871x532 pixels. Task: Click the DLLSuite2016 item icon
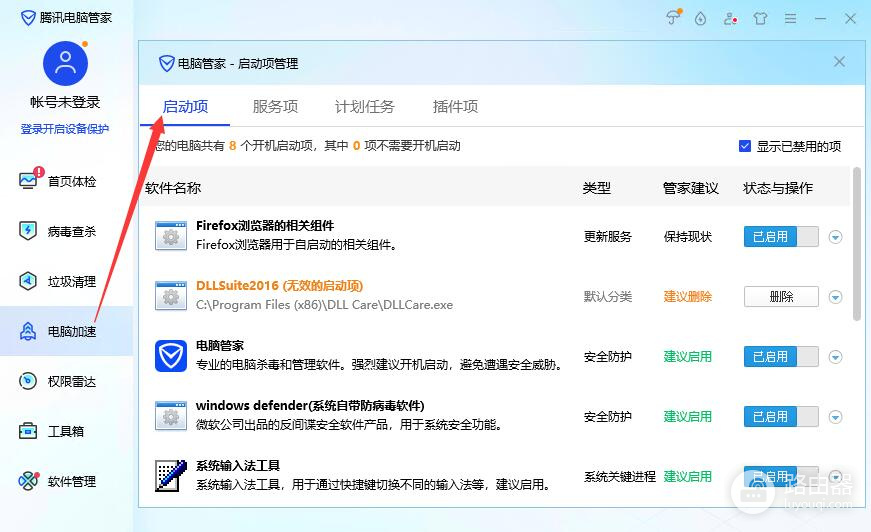(x=171, y=296)
